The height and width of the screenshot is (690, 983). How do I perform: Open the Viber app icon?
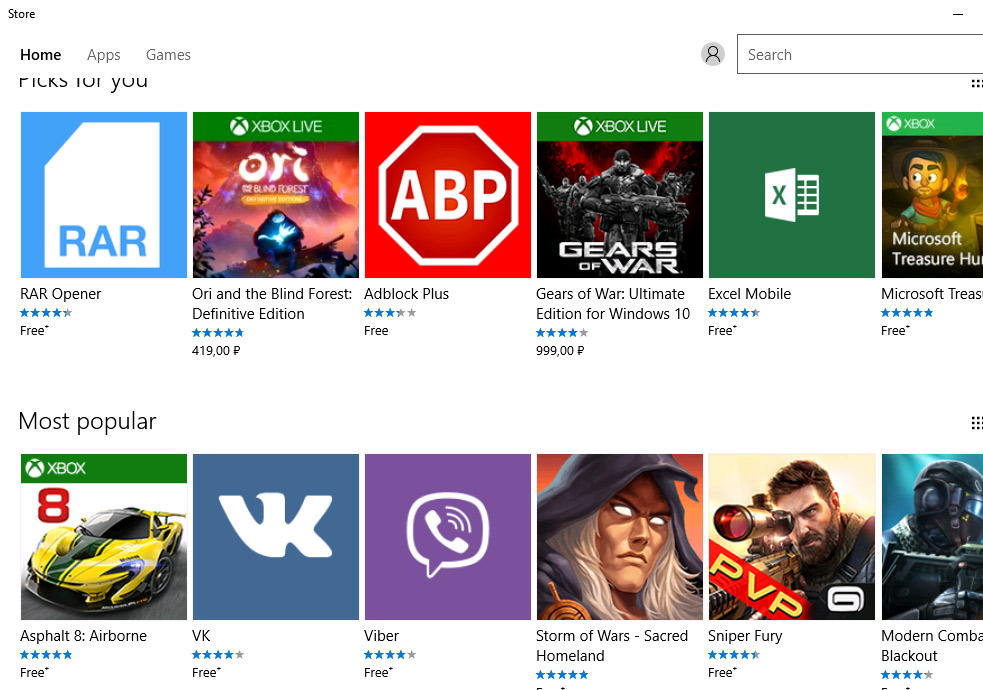(448, 537)
